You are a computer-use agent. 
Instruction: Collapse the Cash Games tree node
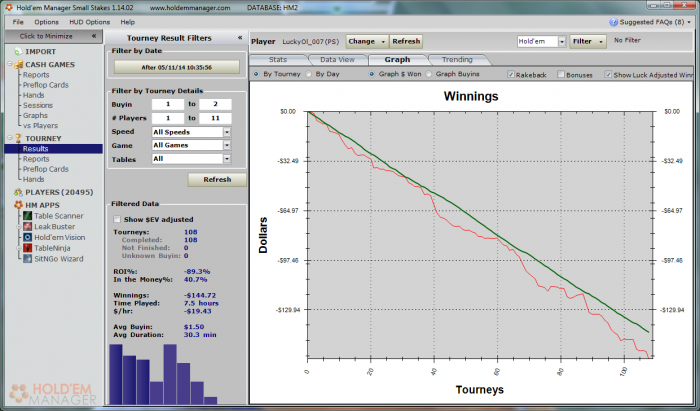pos(10,64)
